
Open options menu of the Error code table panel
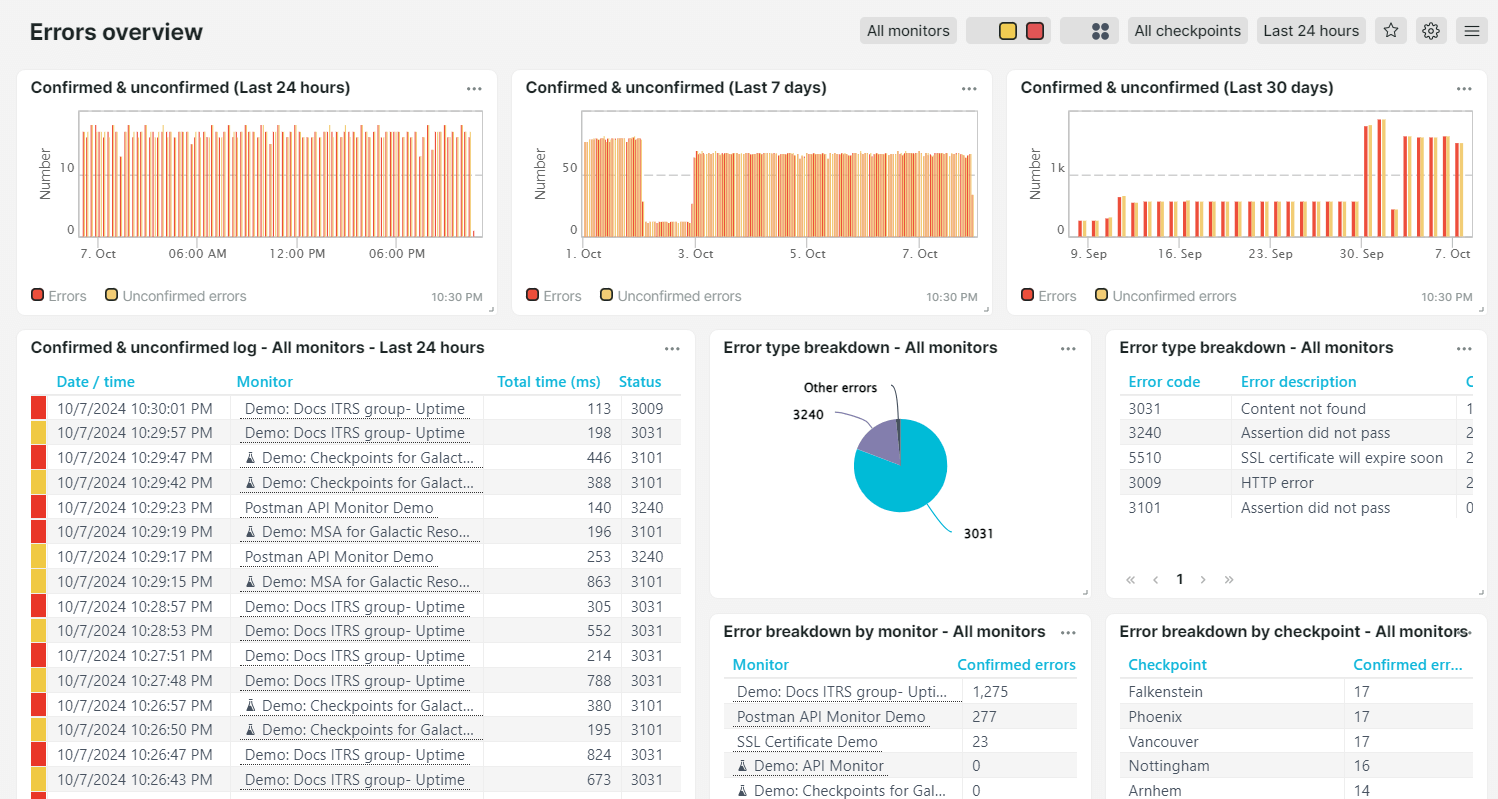pyautogui.click(x=1464, y=349)
